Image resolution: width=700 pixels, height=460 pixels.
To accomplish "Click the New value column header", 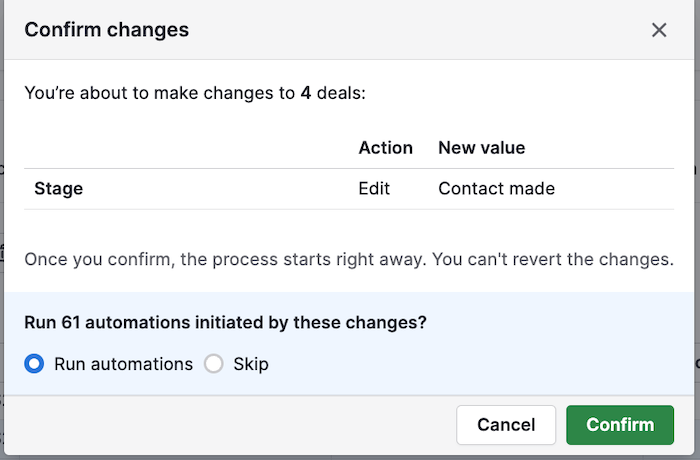I will (x=481, y=147).
